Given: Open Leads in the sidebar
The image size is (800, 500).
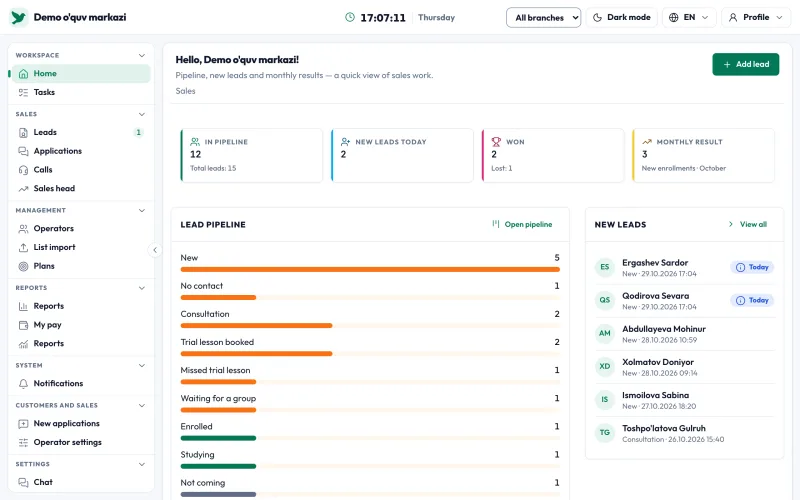Looking at the screenshot, I should 81,132.
